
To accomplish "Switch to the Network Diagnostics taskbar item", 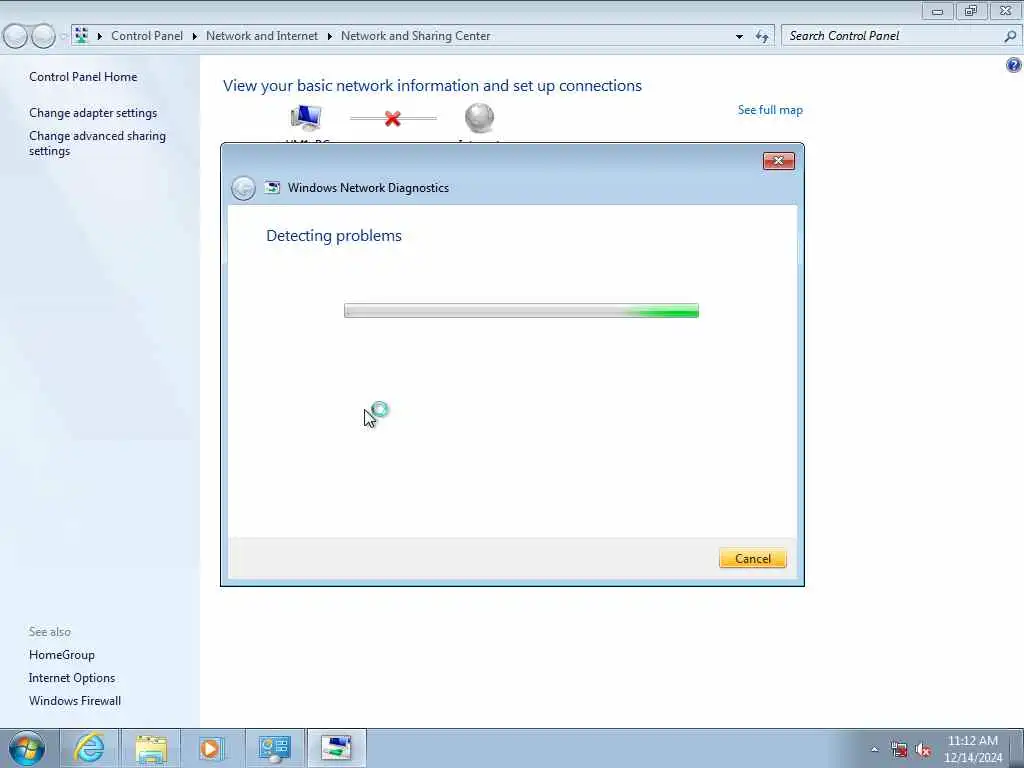I will (x=336, y=748).
